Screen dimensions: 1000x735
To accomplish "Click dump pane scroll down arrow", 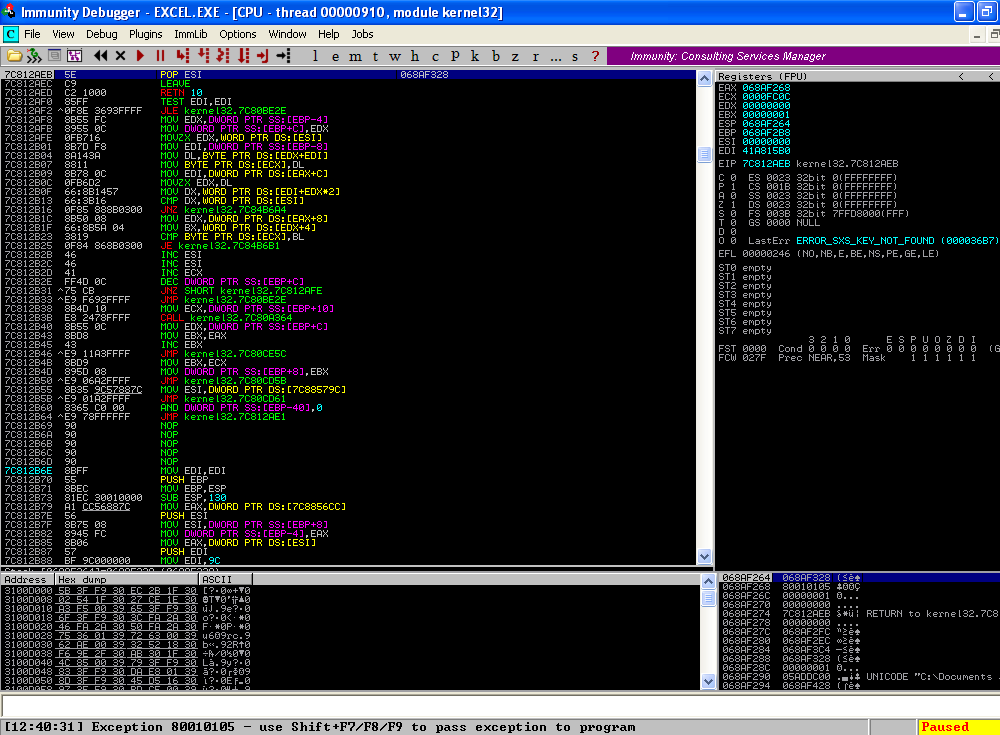I will pos(708,681).
